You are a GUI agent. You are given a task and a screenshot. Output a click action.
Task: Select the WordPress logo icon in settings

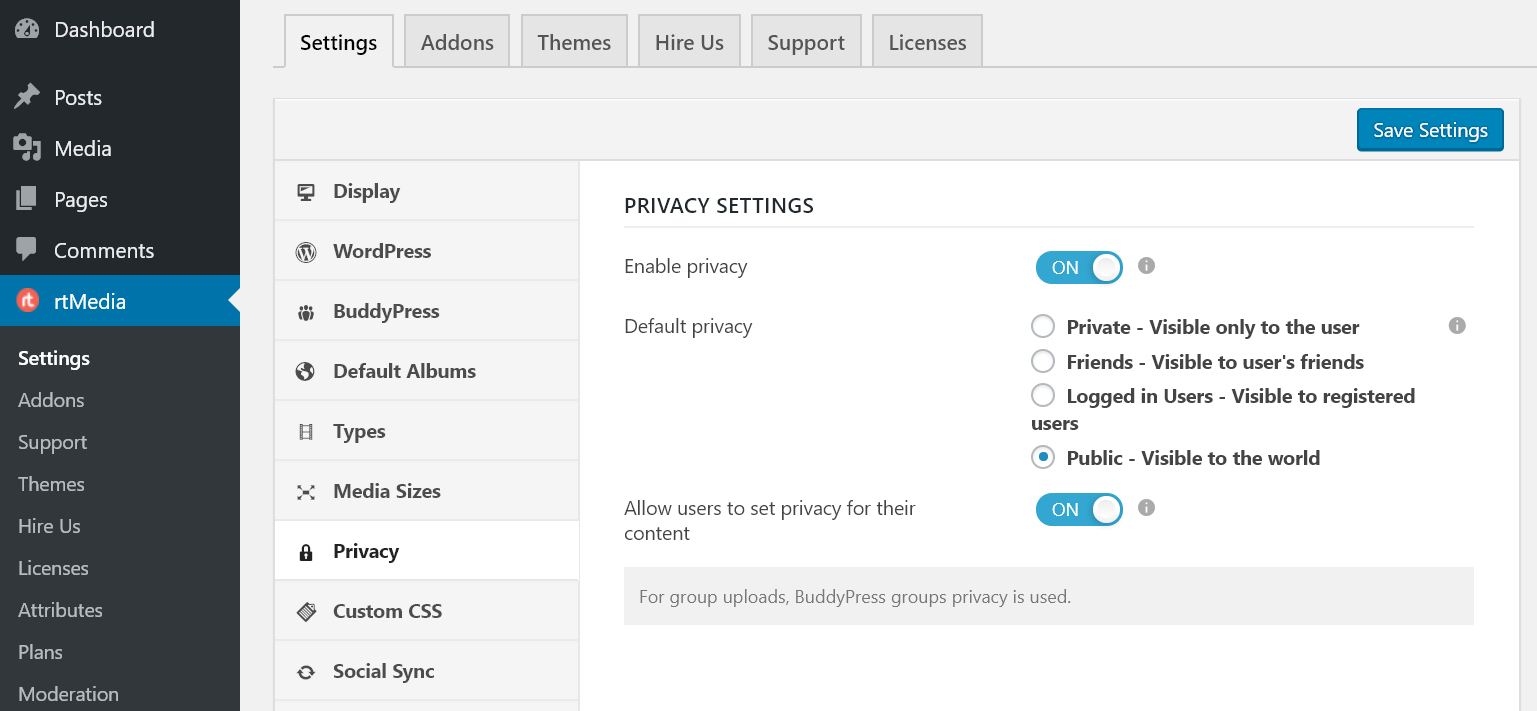click(306, 251)
